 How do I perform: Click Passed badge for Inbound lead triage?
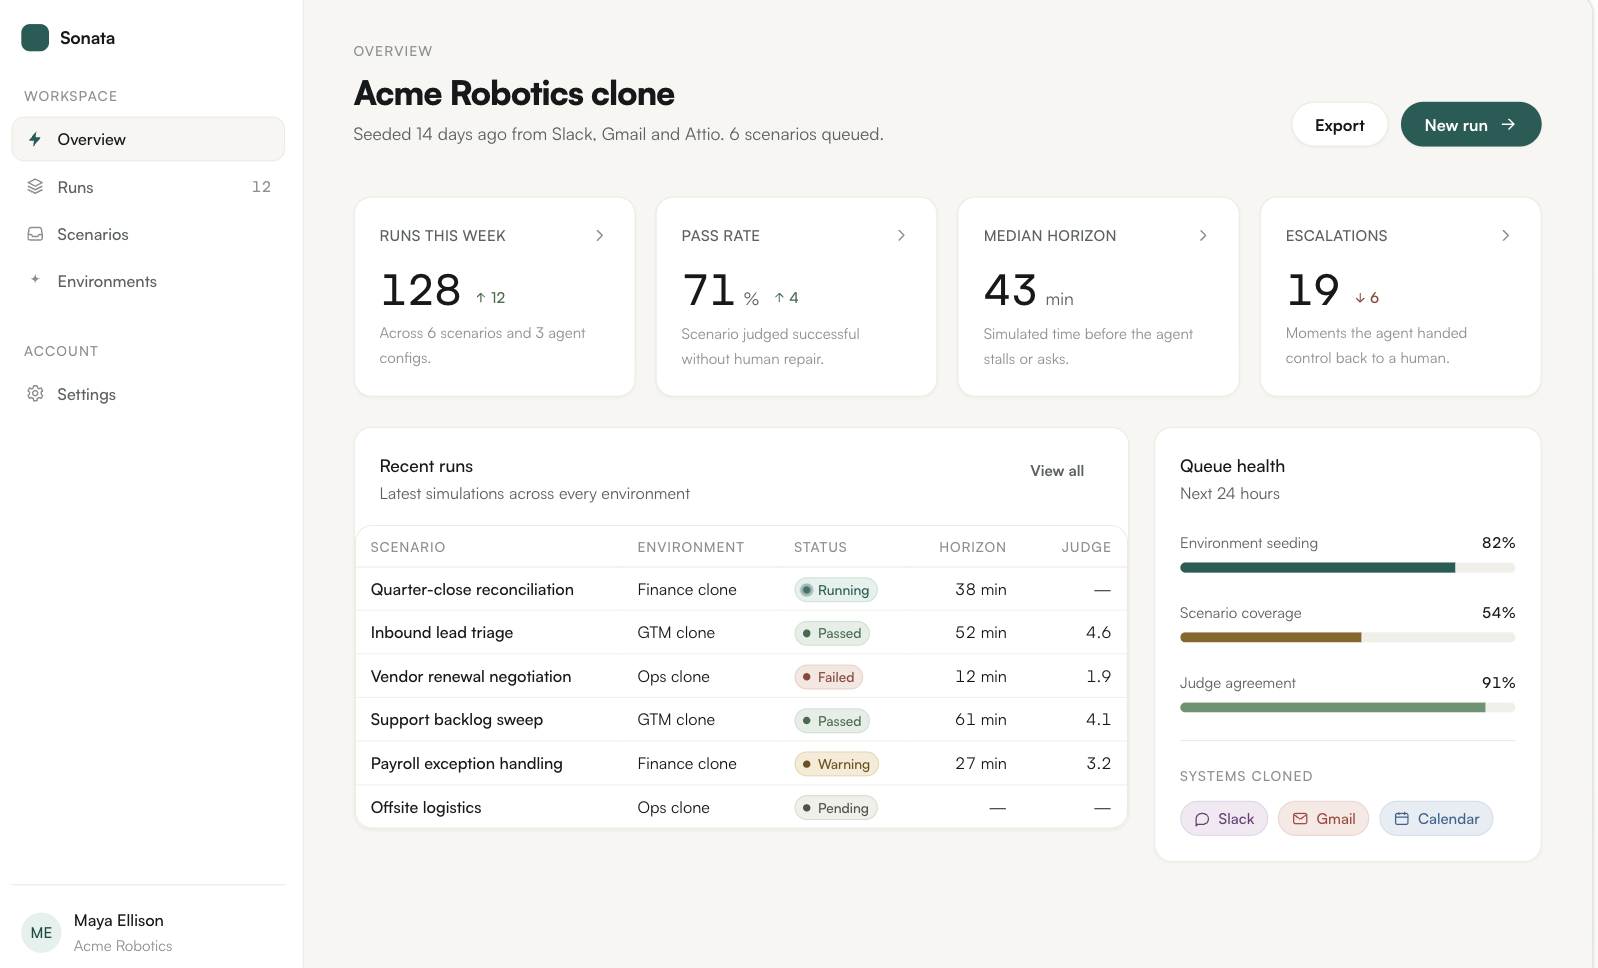(832, 633)
